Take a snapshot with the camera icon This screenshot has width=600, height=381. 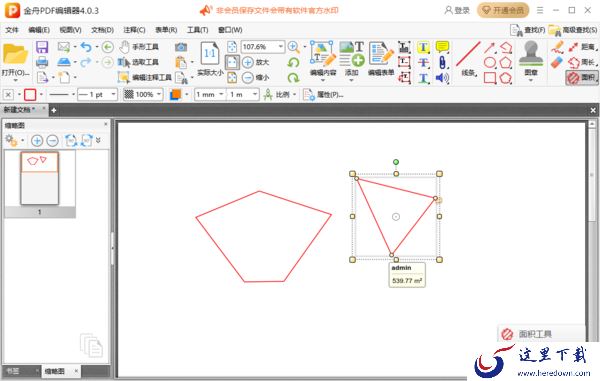[x=181, y=47]
